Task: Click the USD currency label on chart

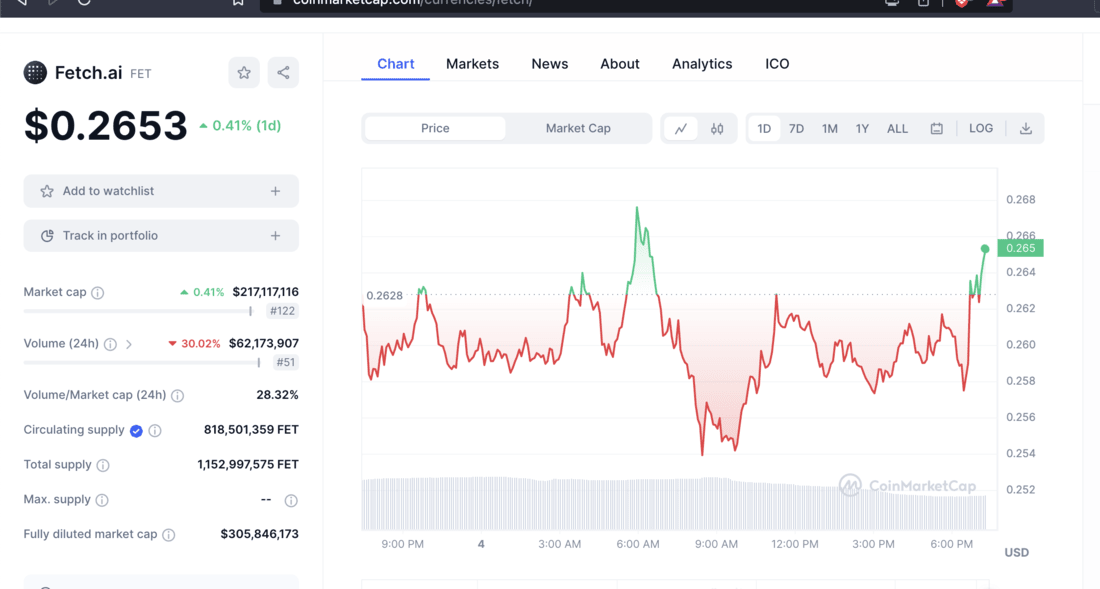Action: (x=1017, y=553)
